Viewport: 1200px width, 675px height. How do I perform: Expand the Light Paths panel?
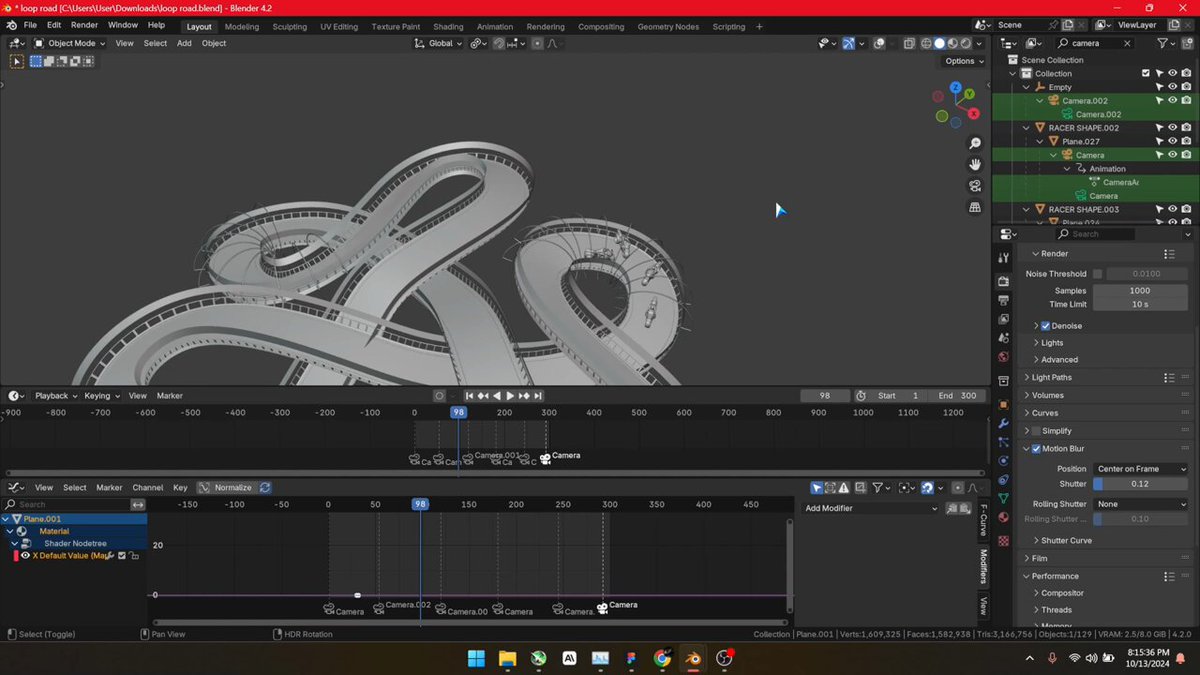(x=1050, y=378)
